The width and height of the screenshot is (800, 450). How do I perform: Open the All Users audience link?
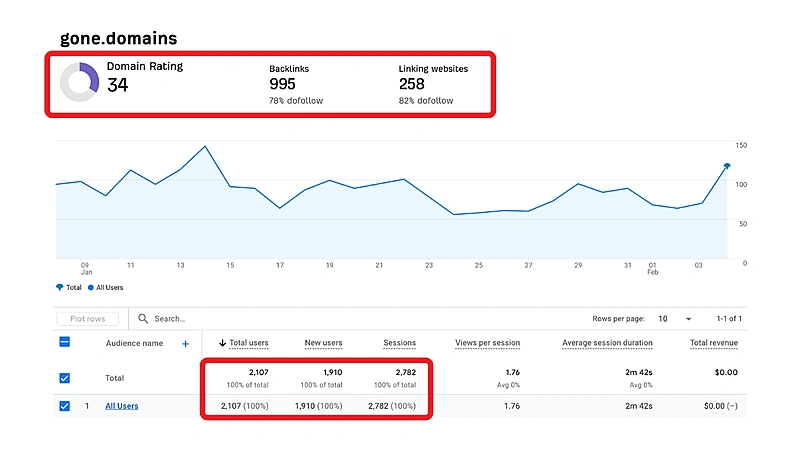pos(122,406)
